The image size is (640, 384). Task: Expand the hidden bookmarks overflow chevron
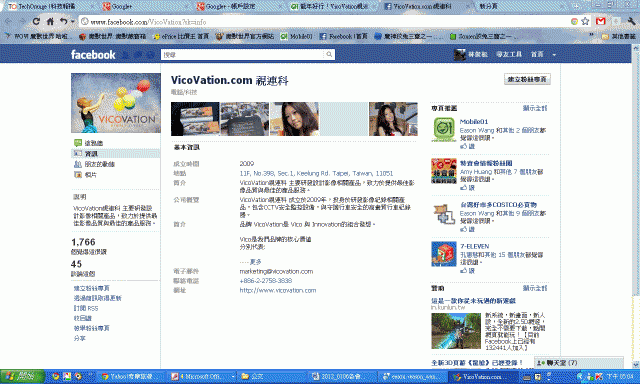coord(591,36)
